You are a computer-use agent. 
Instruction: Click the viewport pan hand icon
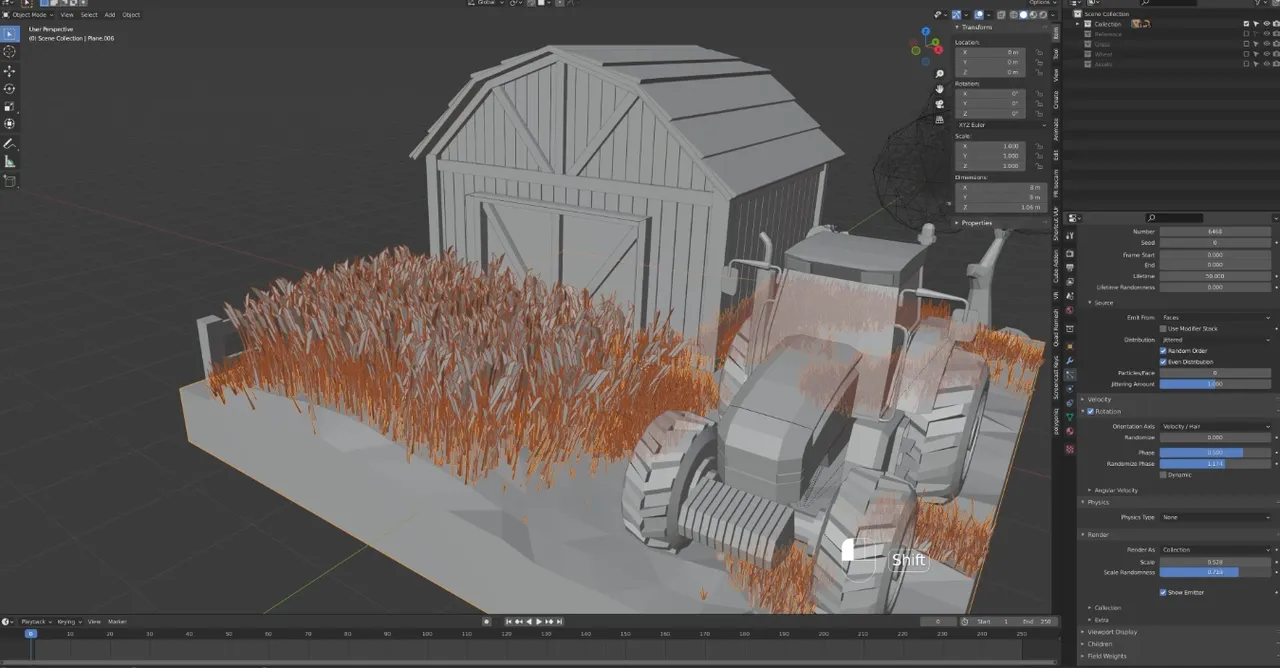pyautogui.click(x=940, y=89)
